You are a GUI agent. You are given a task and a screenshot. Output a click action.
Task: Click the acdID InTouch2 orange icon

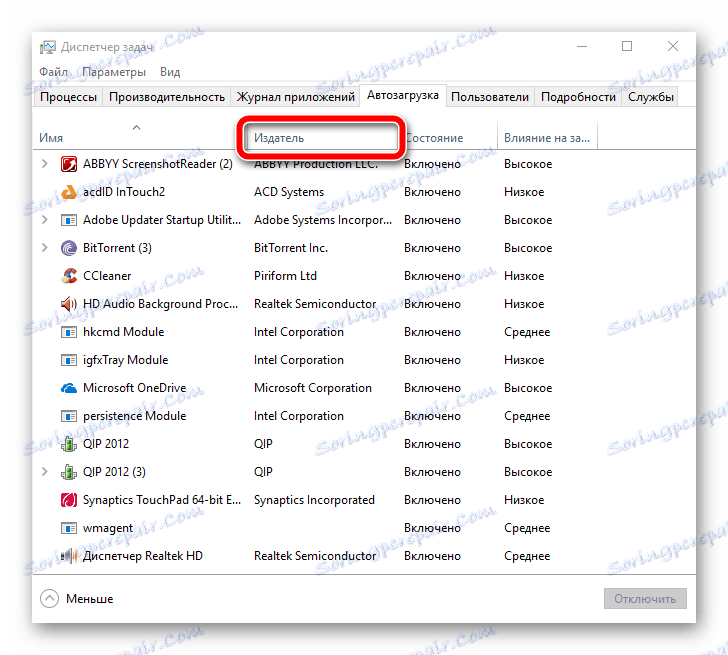point(69,192)
